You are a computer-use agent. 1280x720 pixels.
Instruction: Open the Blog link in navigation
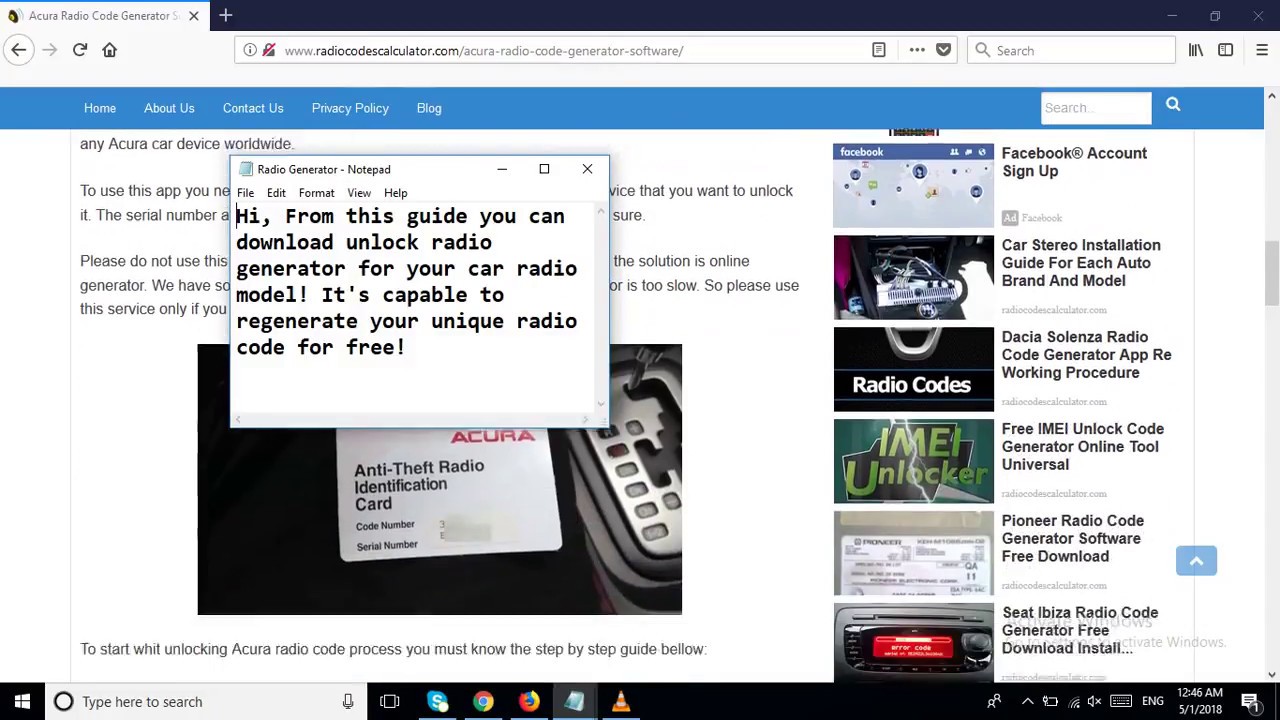pyautogui.click(x=429, y=108)
